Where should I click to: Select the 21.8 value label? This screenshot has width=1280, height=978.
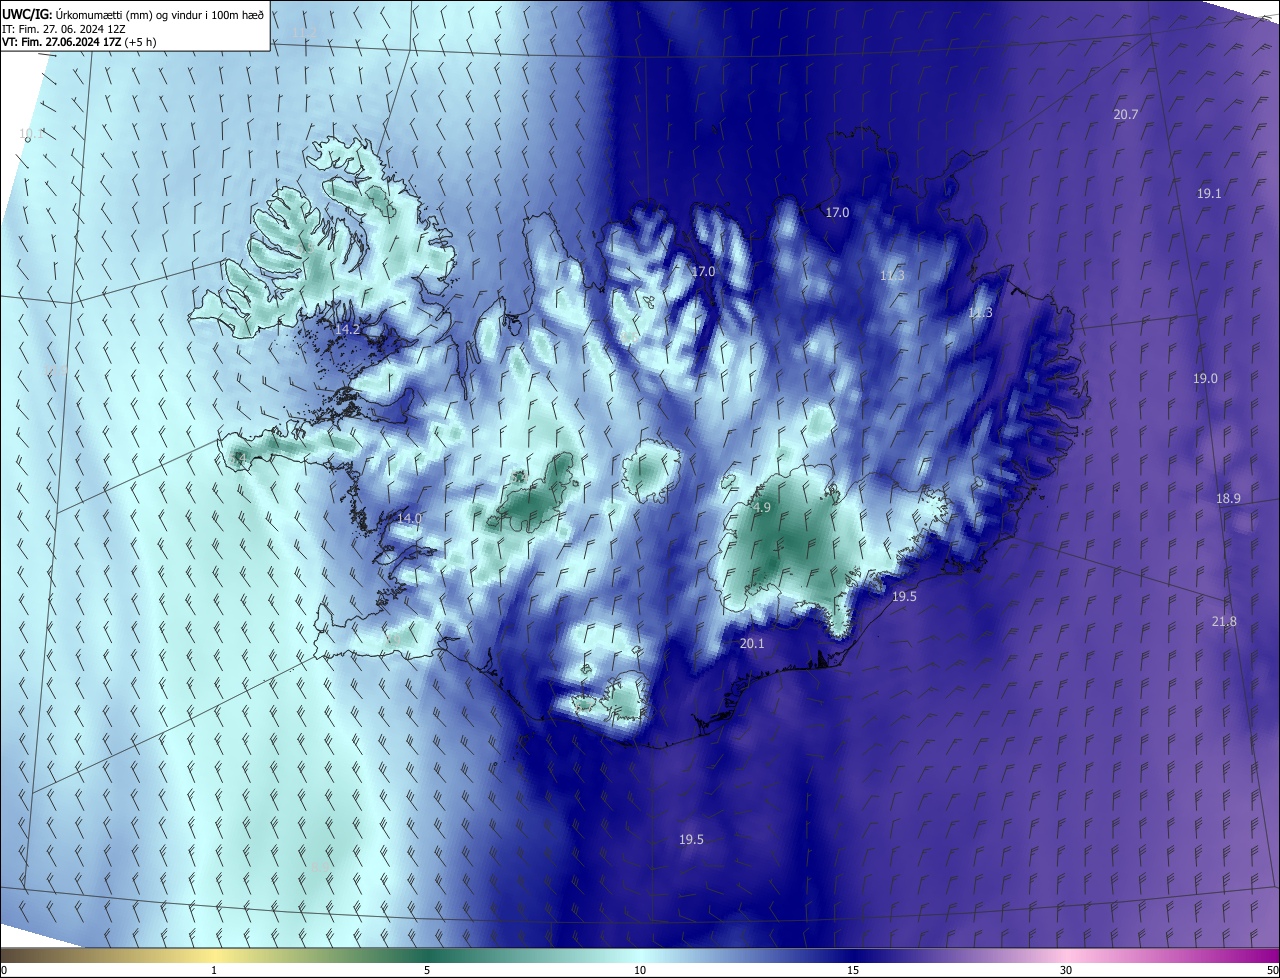tap(1224, 622)
